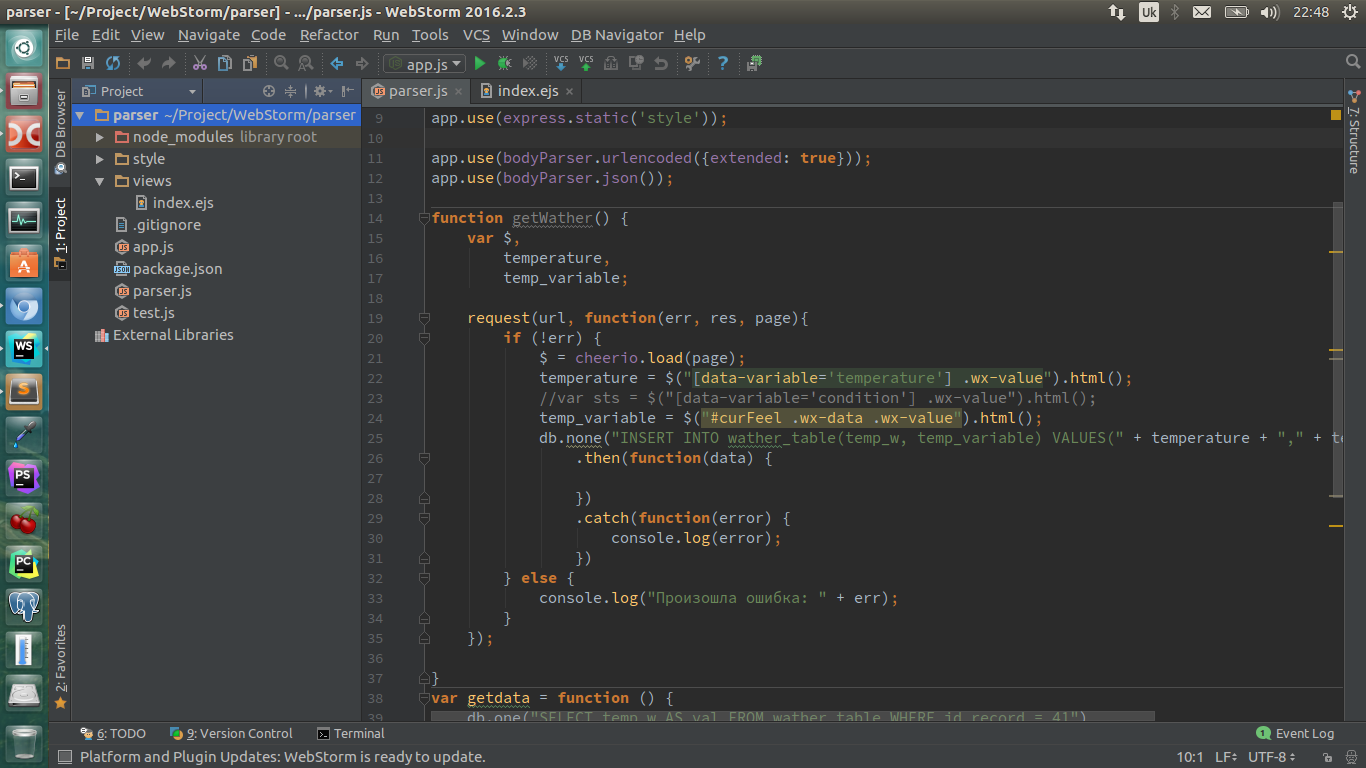1366x768 pixels.
Task: Open the VCS menu
Action: 476,35
